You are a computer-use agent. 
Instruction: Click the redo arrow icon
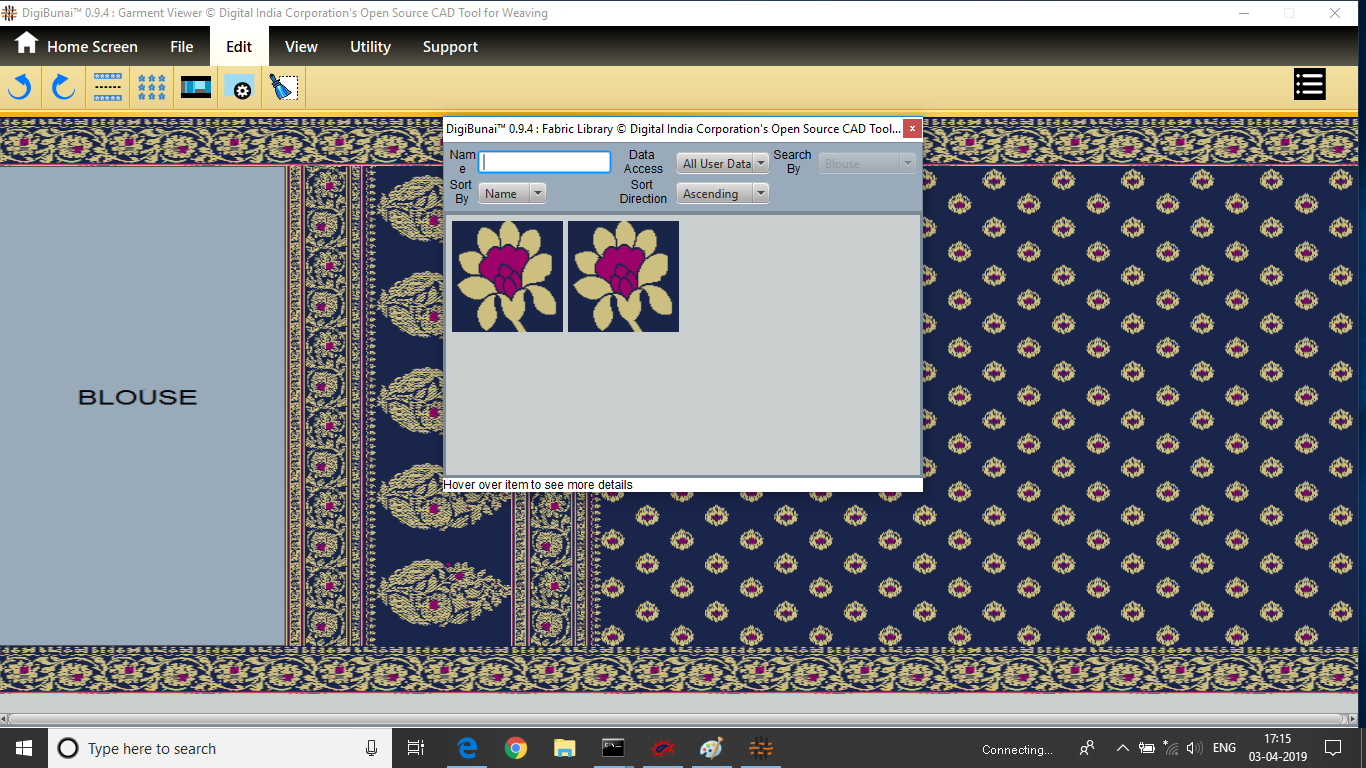64,88
